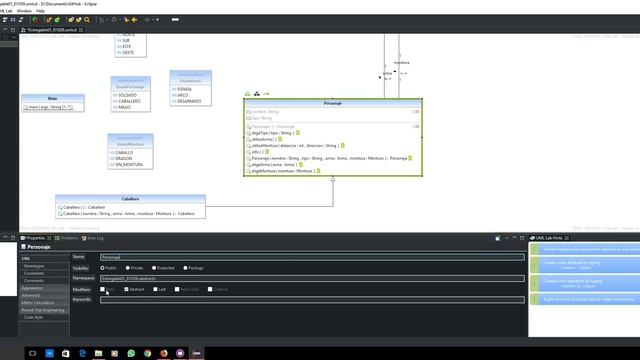The image size is (640, 360).
Task: Click the yellow back arrow toolbar icon
Action: [135, 20]
